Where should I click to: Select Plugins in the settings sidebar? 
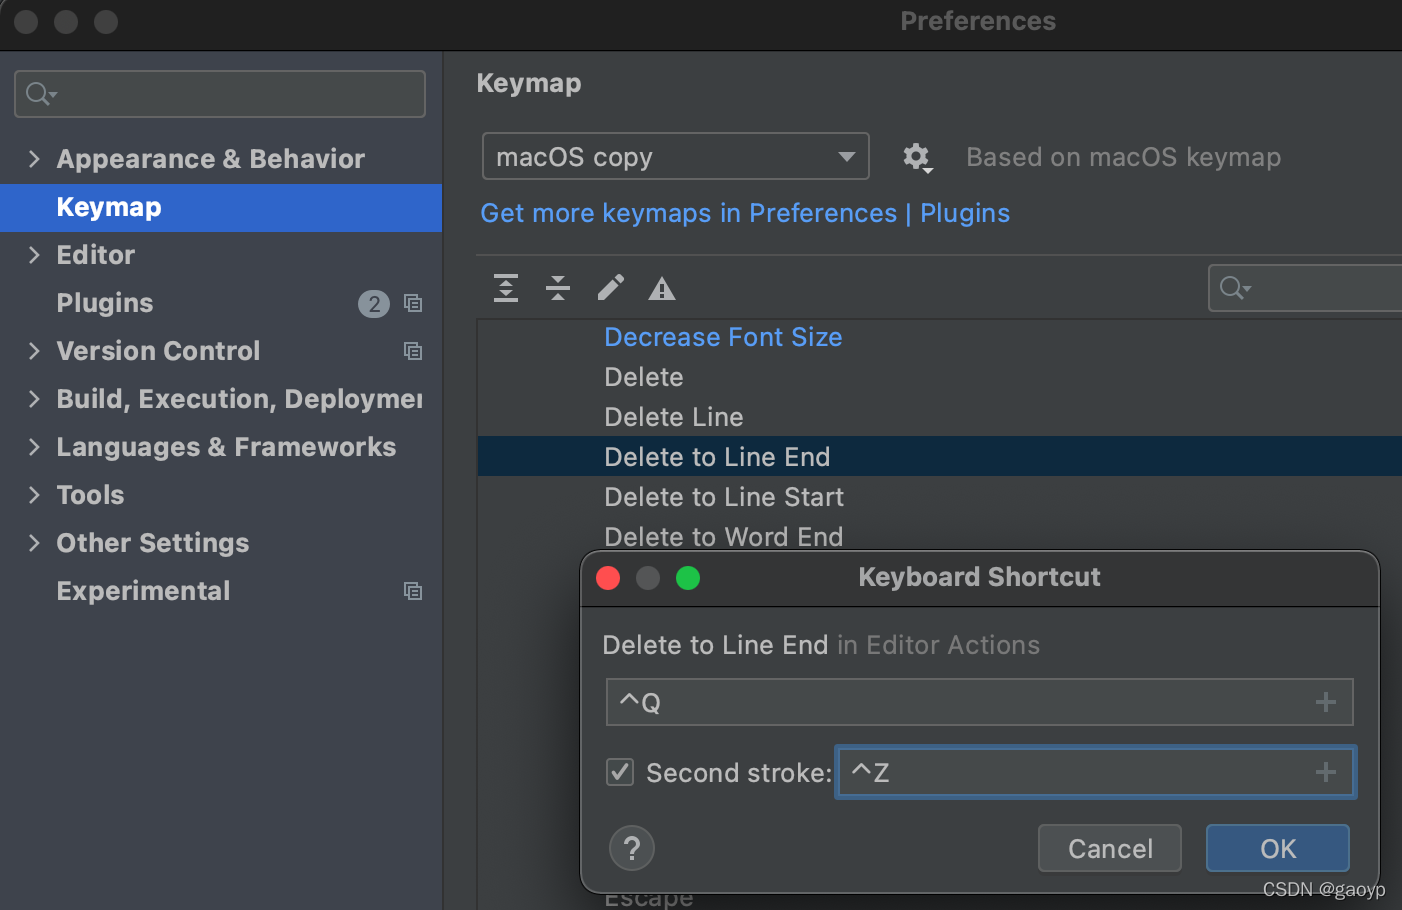pos(105,303)
